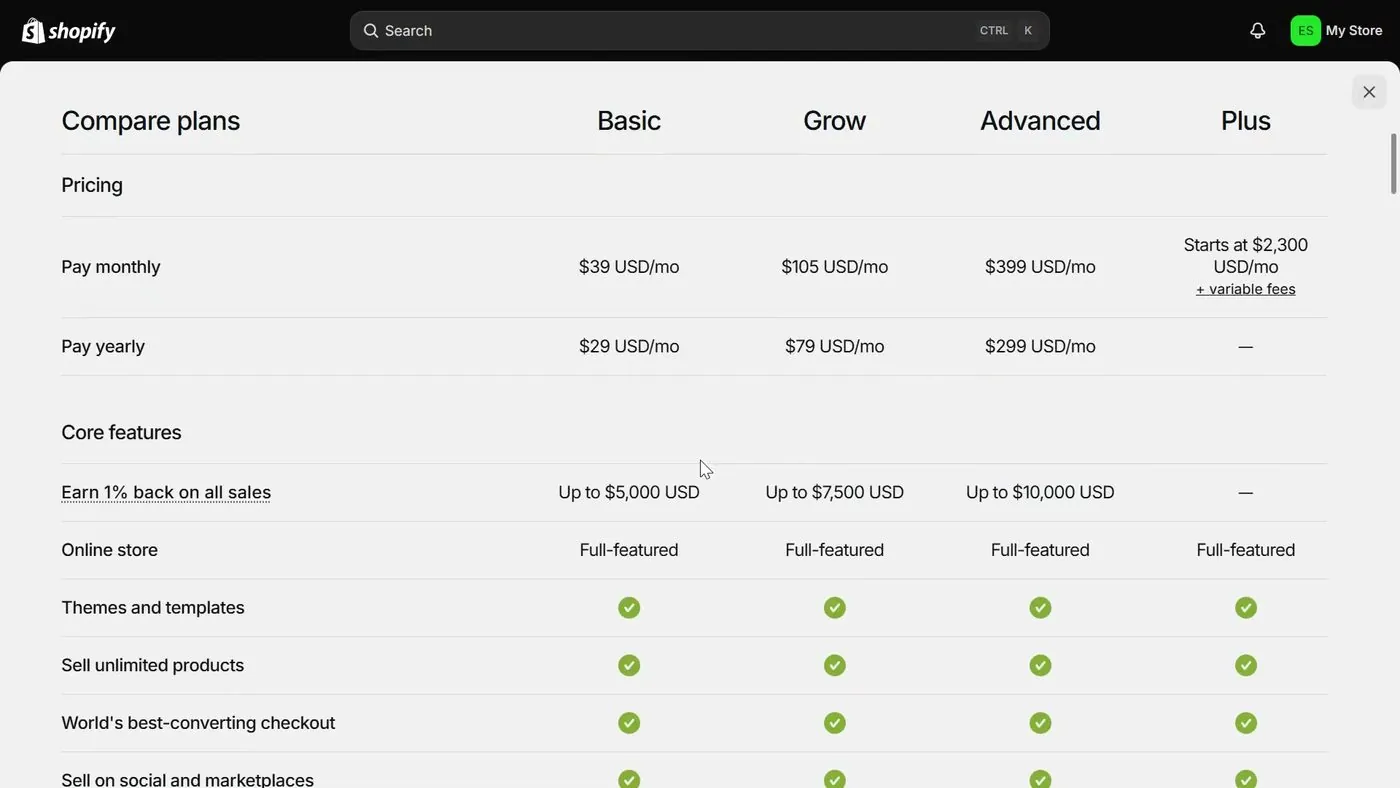Viewport: 1400px width, 788px height.
Task: Open the notifications bell
Action: [1258, 31]
